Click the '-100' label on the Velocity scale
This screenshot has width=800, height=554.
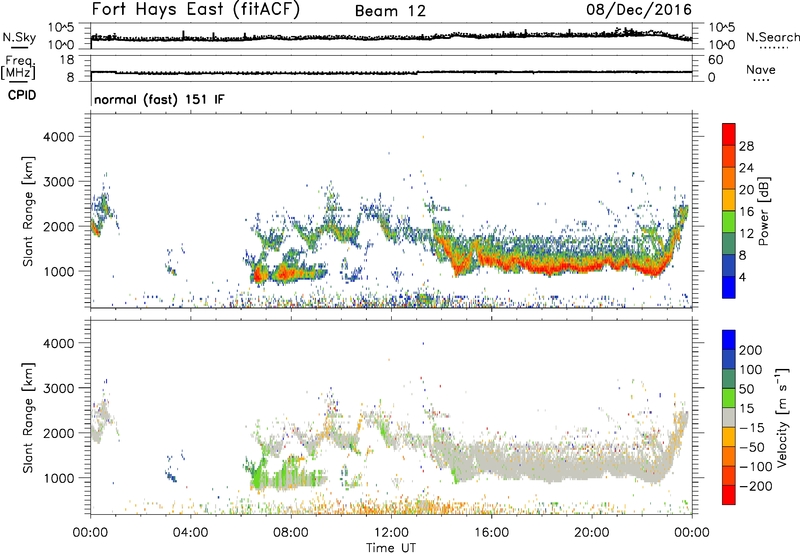(756, 467)
